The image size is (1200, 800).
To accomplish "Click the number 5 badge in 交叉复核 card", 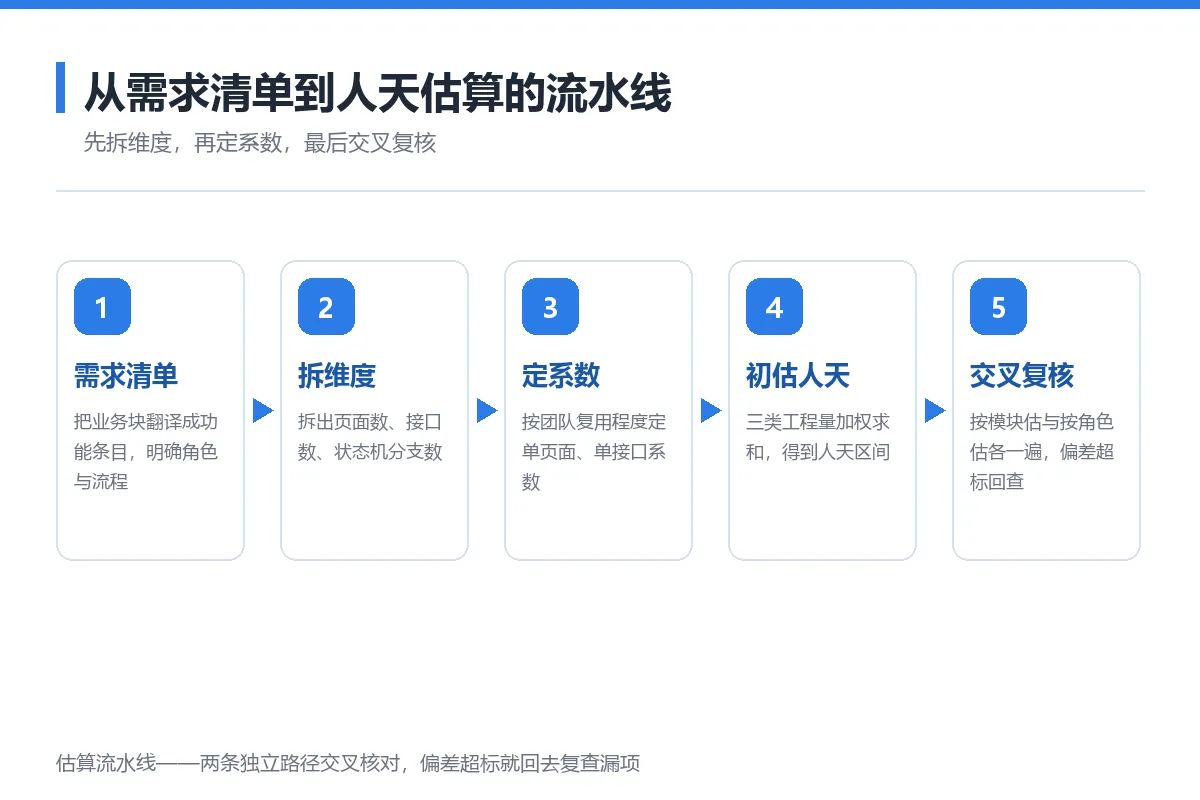I will coord(998,306).
